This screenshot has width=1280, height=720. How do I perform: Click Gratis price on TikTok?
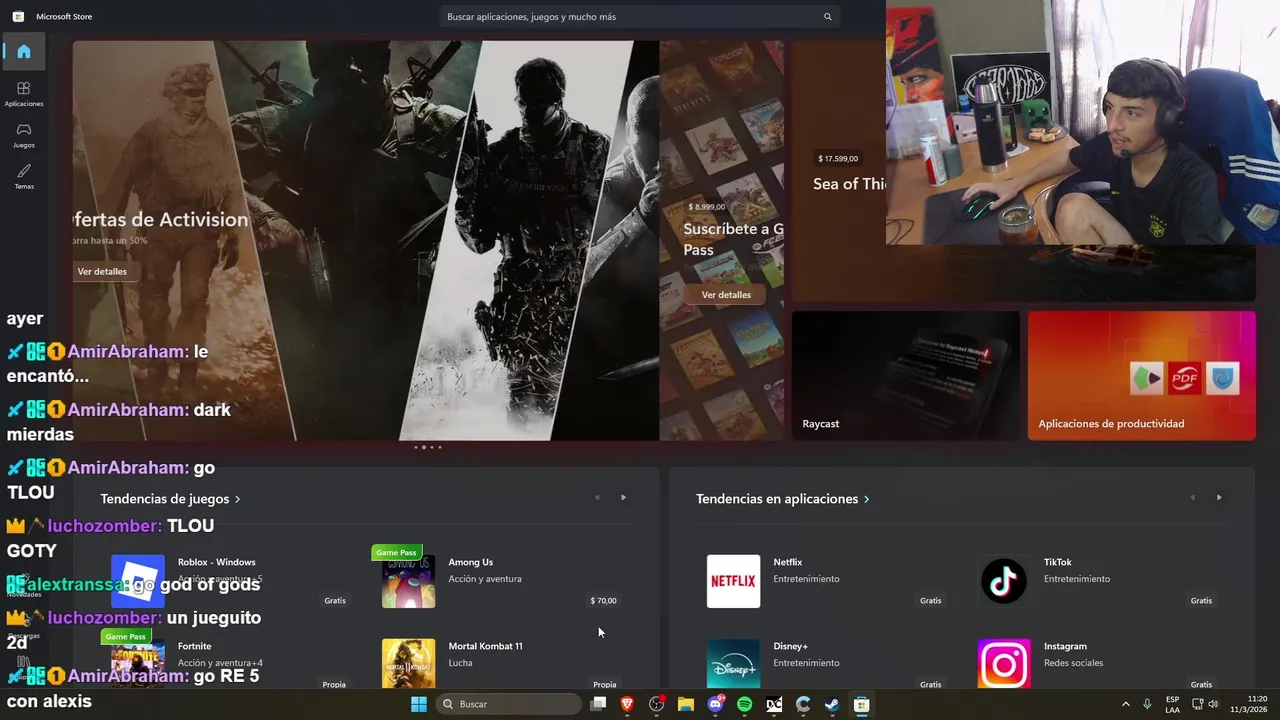click(x=1201, y=601)
